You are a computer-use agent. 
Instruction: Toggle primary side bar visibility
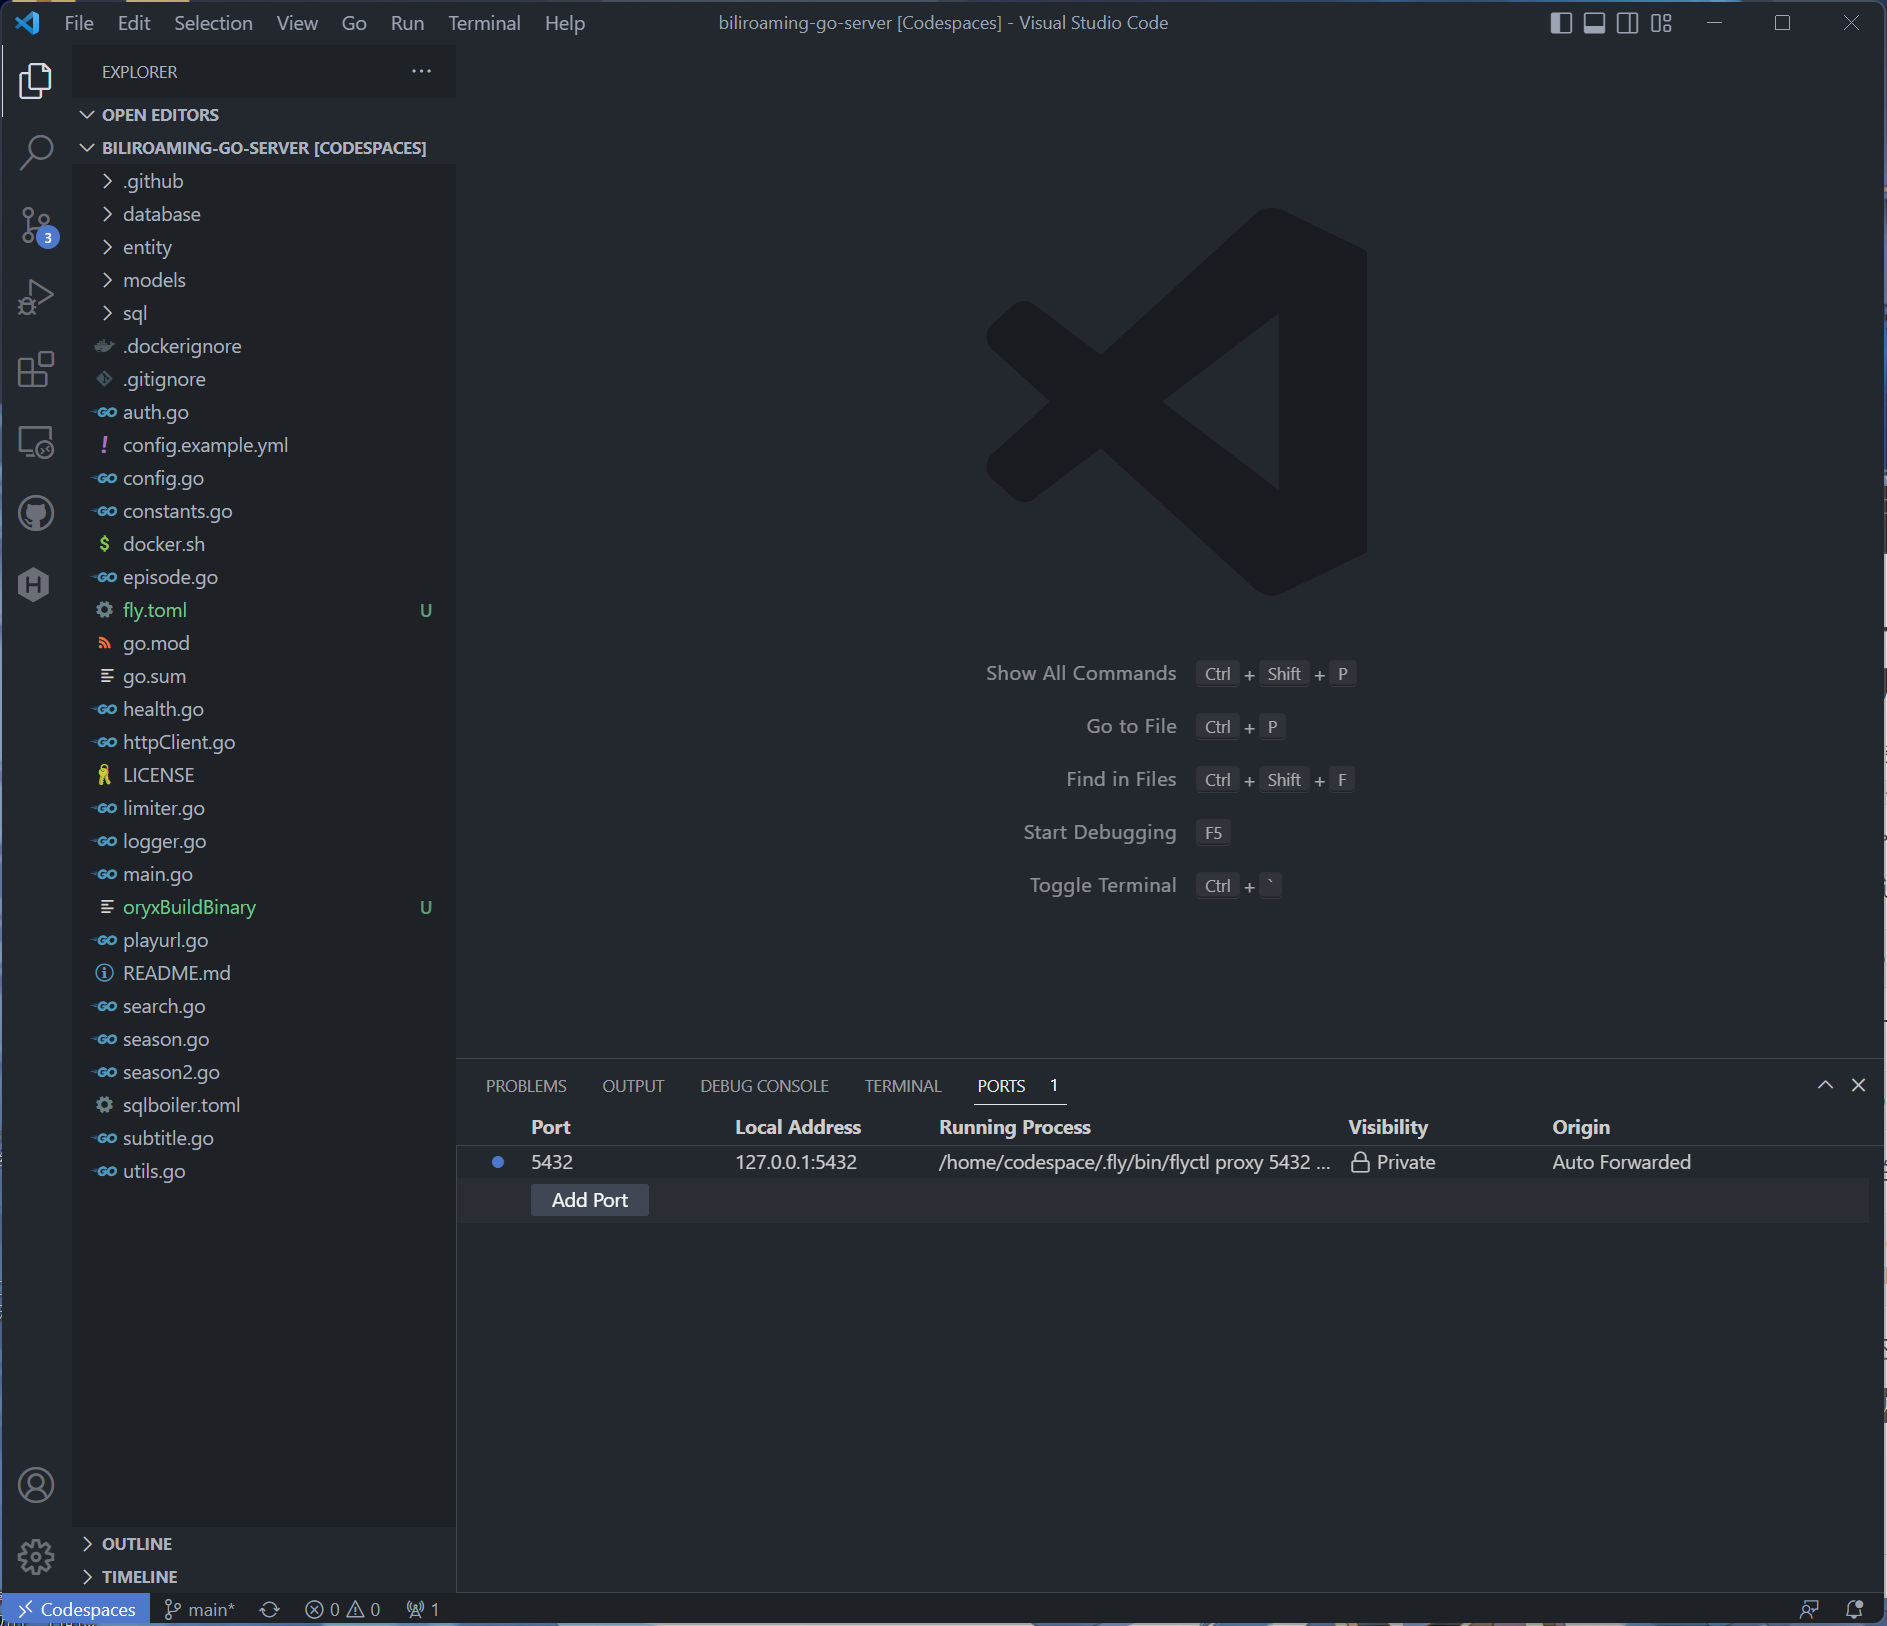[1560, 23]
